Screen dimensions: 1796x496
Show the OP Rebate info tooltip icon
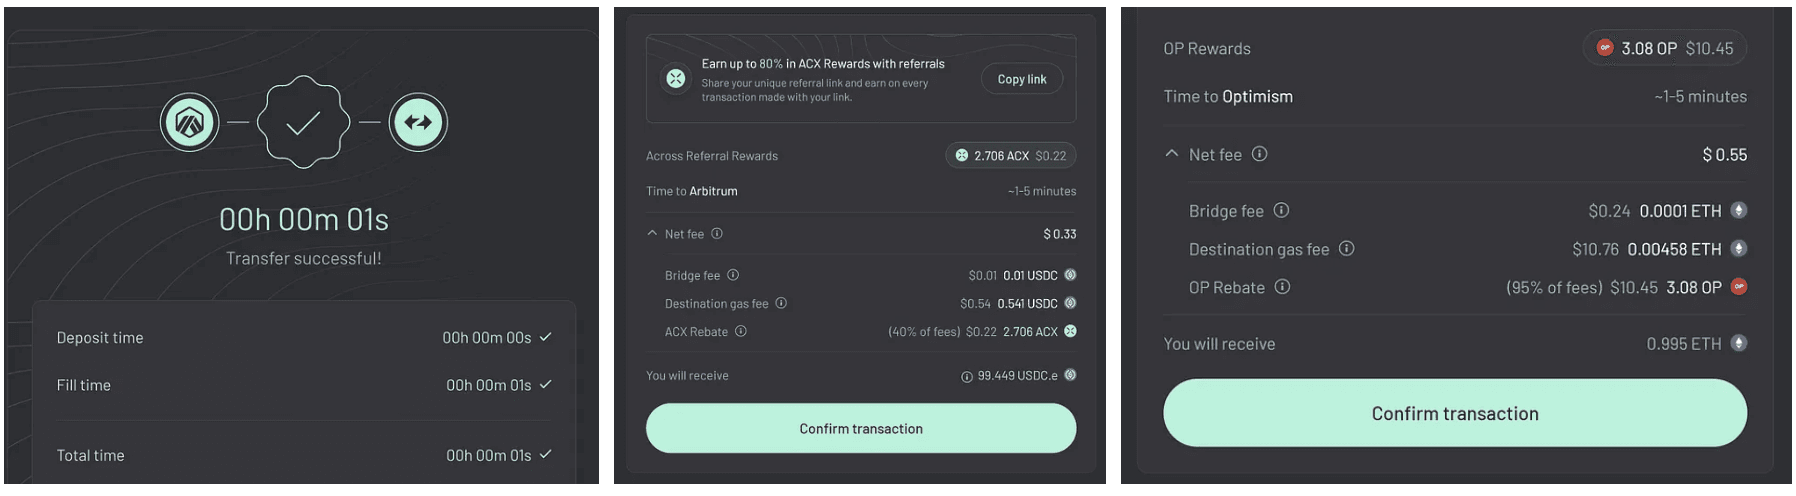[1282, 287]
